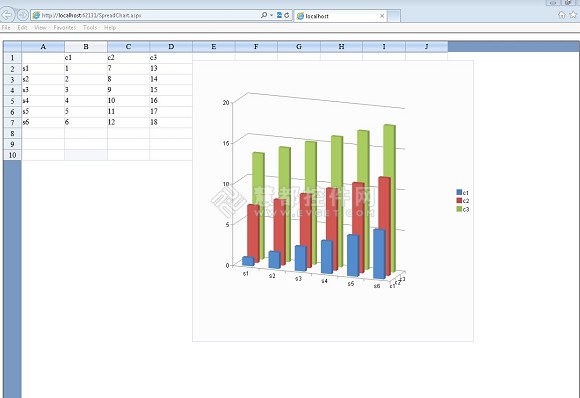Open the File menu
The image size is (580, 398).
tap(6, 28)
